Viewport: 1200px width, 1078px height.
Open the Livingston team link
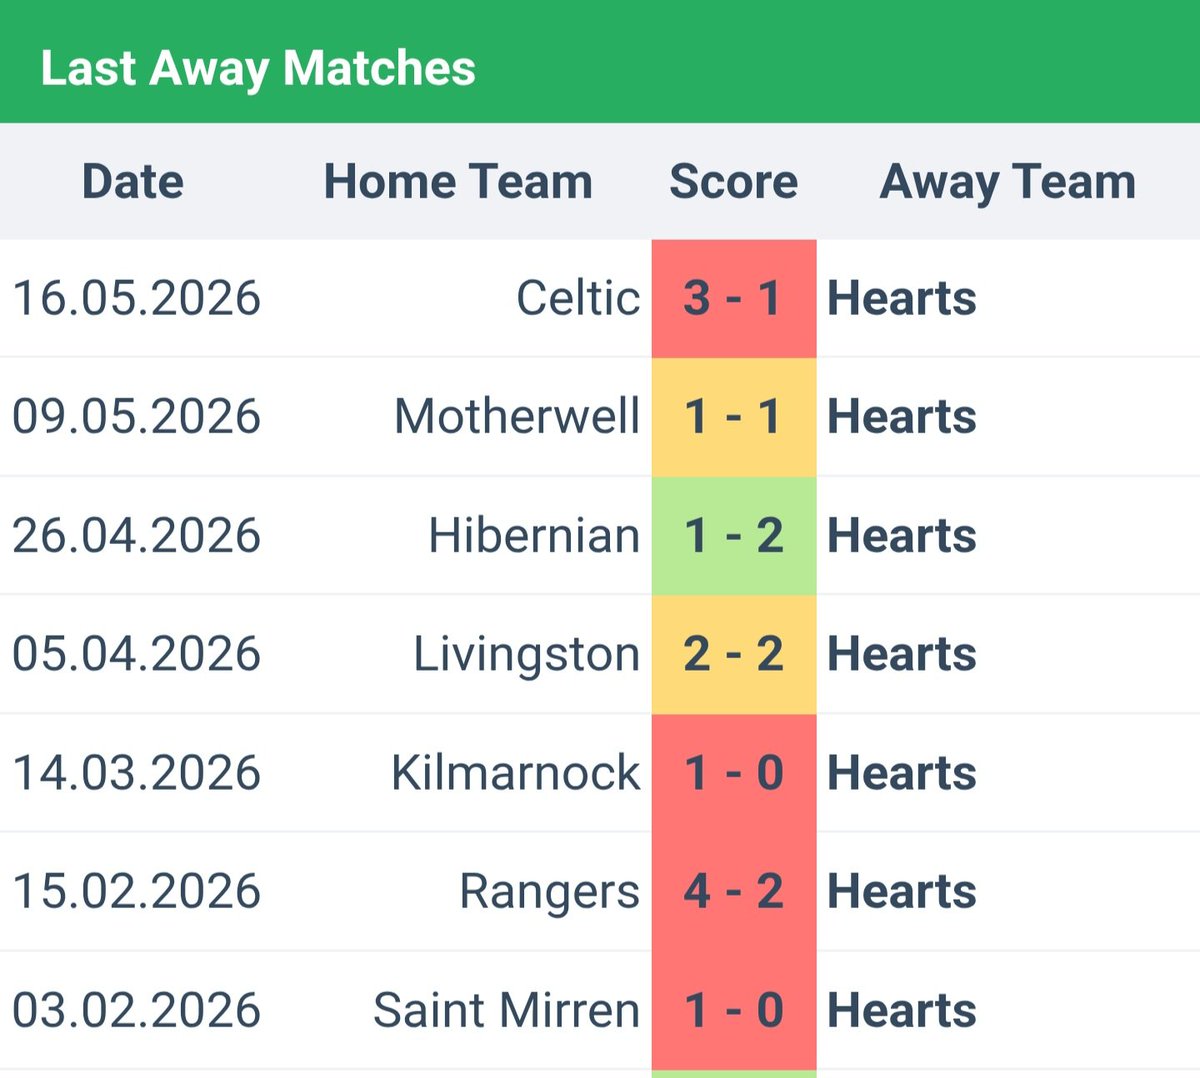[527, 655]
